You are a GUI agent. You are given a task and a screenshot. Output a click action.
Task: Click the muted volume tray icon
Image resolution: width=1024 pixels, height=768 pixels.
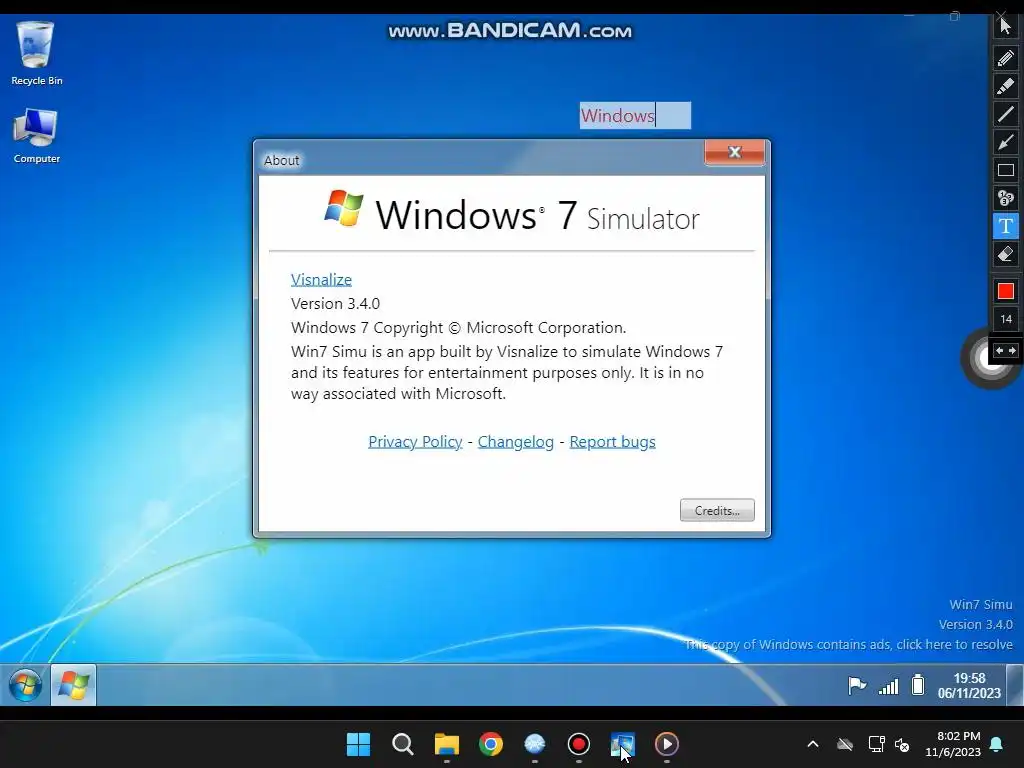(903, 744)
